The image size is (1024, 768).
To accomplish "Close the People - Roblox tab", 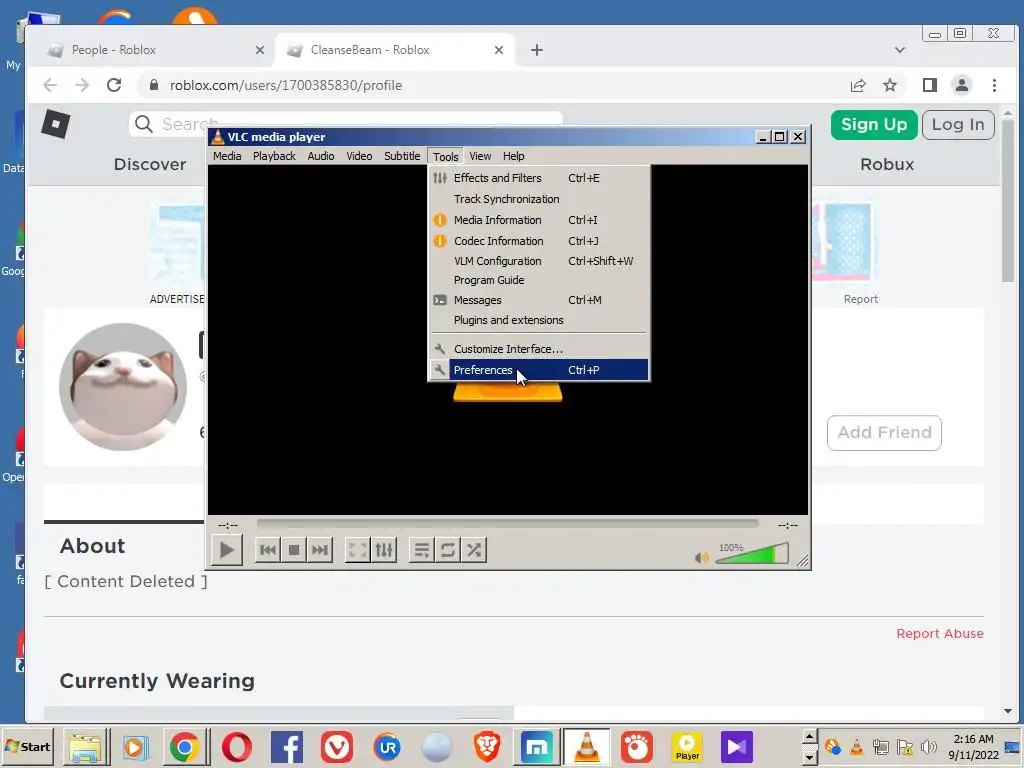I will 260,50.
